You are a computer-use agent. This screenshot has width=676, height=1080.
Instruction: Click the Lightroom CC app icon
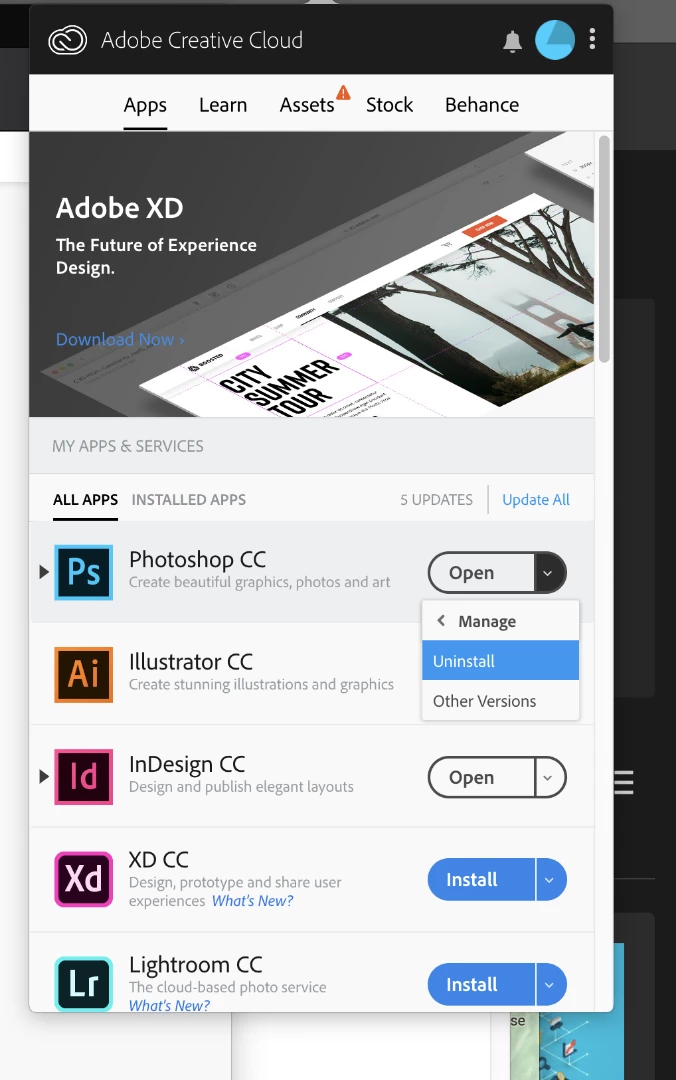click(x=83, y=983)
